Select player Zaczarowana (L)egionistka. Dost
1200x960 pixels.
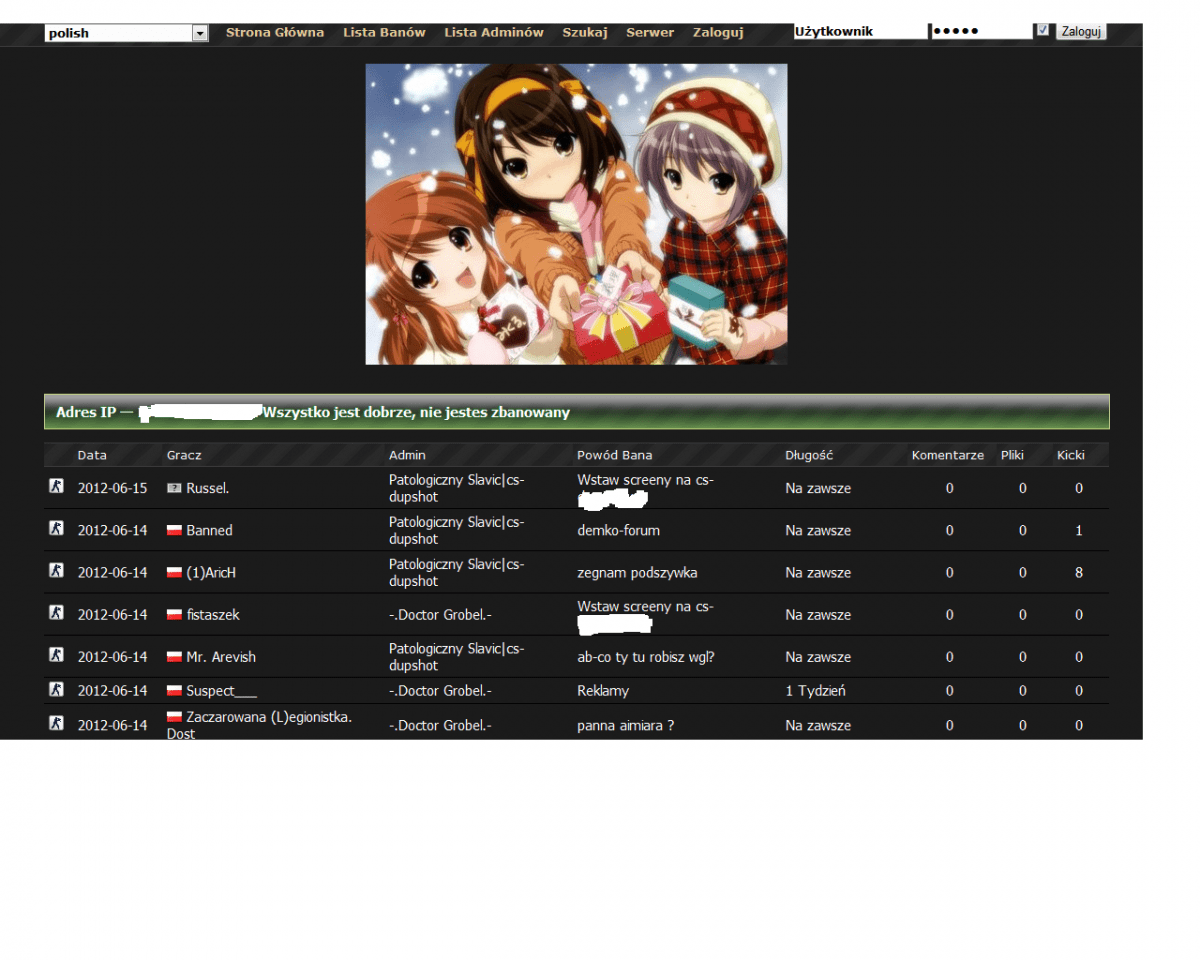[260, 725]
